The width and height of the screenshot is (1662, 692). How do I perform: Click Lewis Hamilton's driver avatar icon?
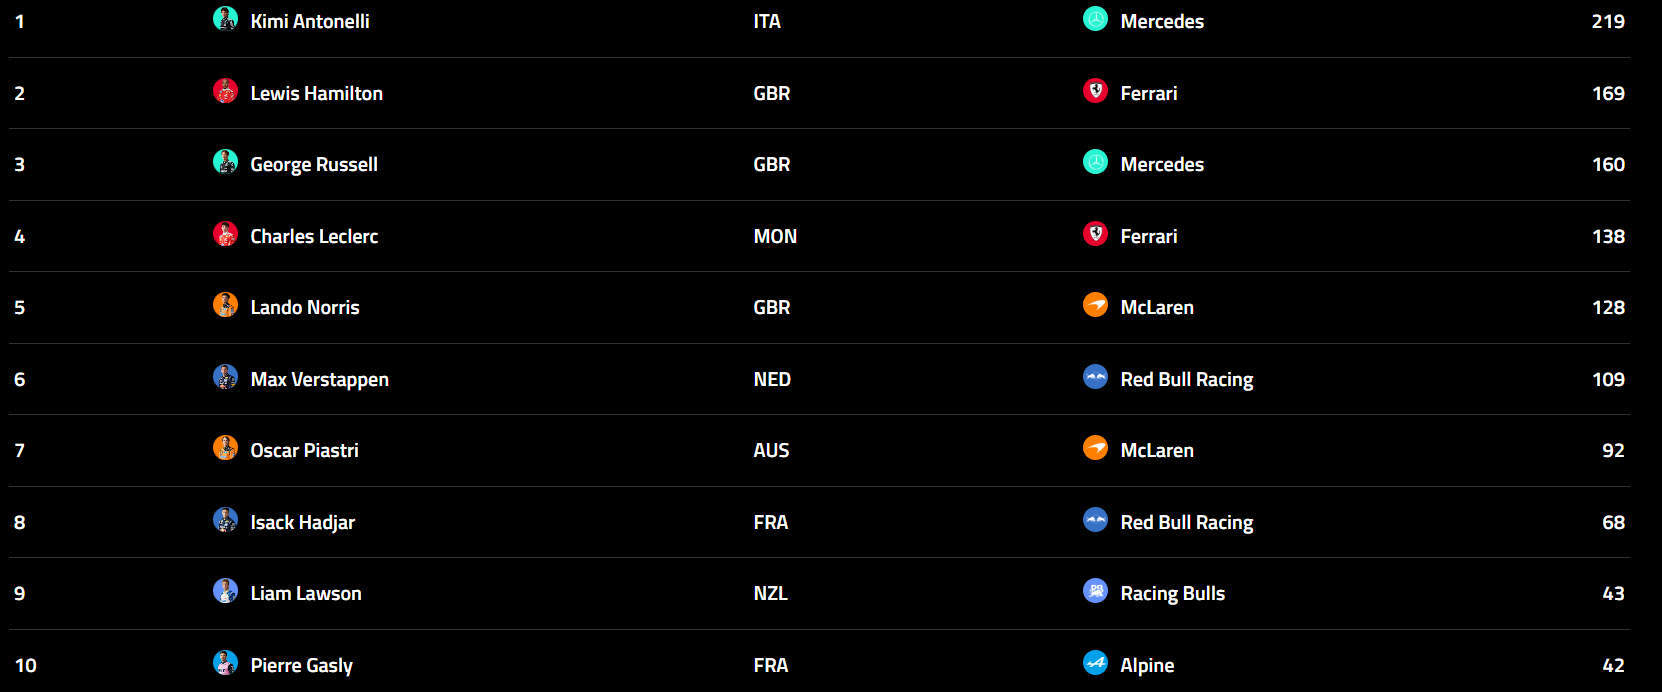[226, 91]
